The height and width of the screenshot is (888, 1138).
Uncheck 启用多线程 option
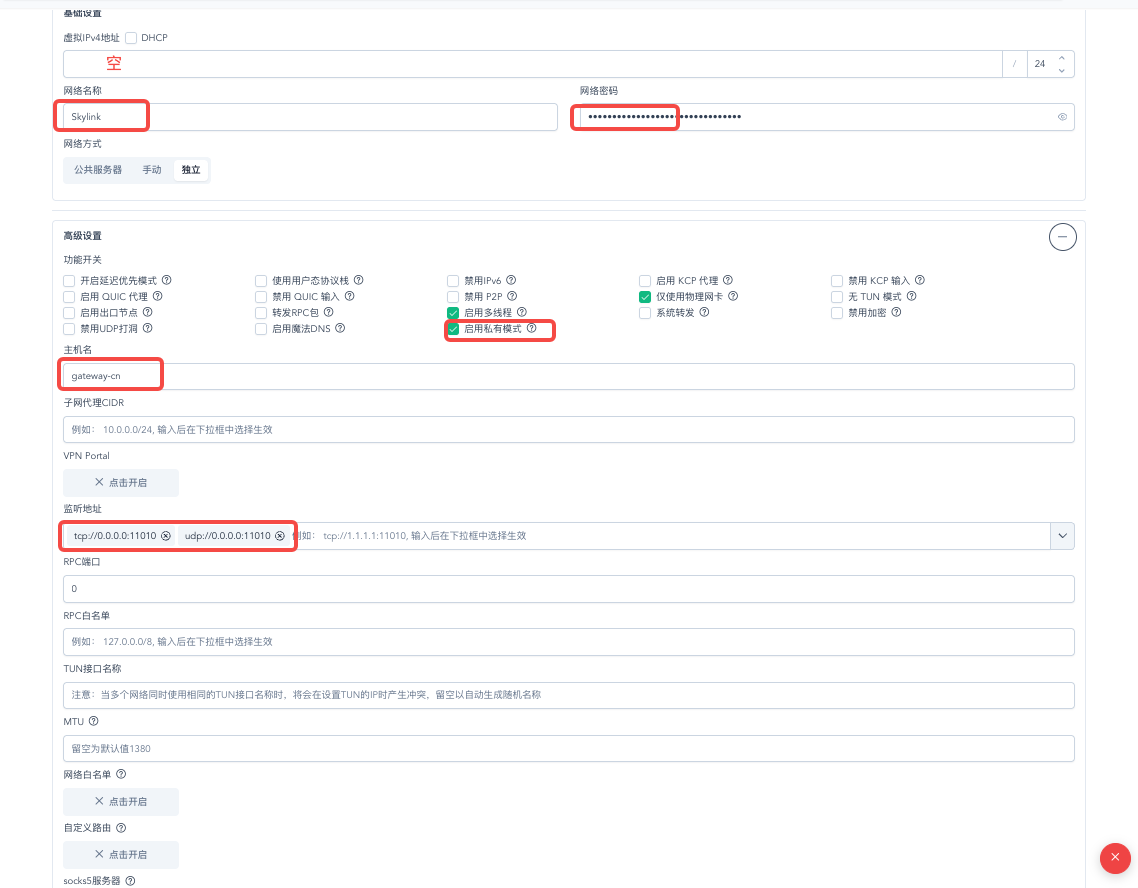coord(453,313)
